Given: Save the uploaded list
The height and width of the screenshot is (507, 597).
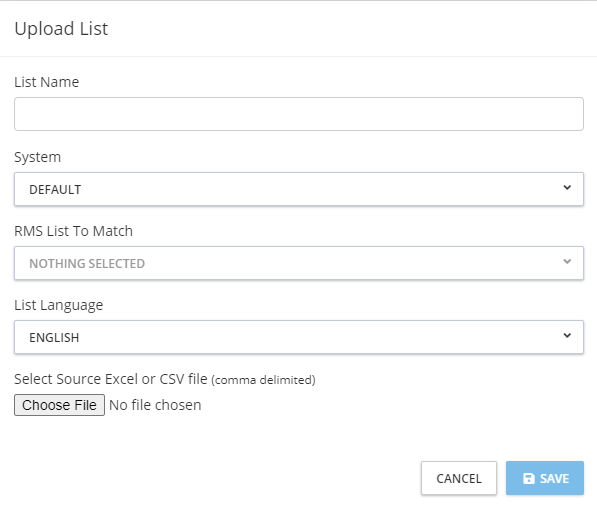Looking at the screenshot, I should [x=545, y=478].
